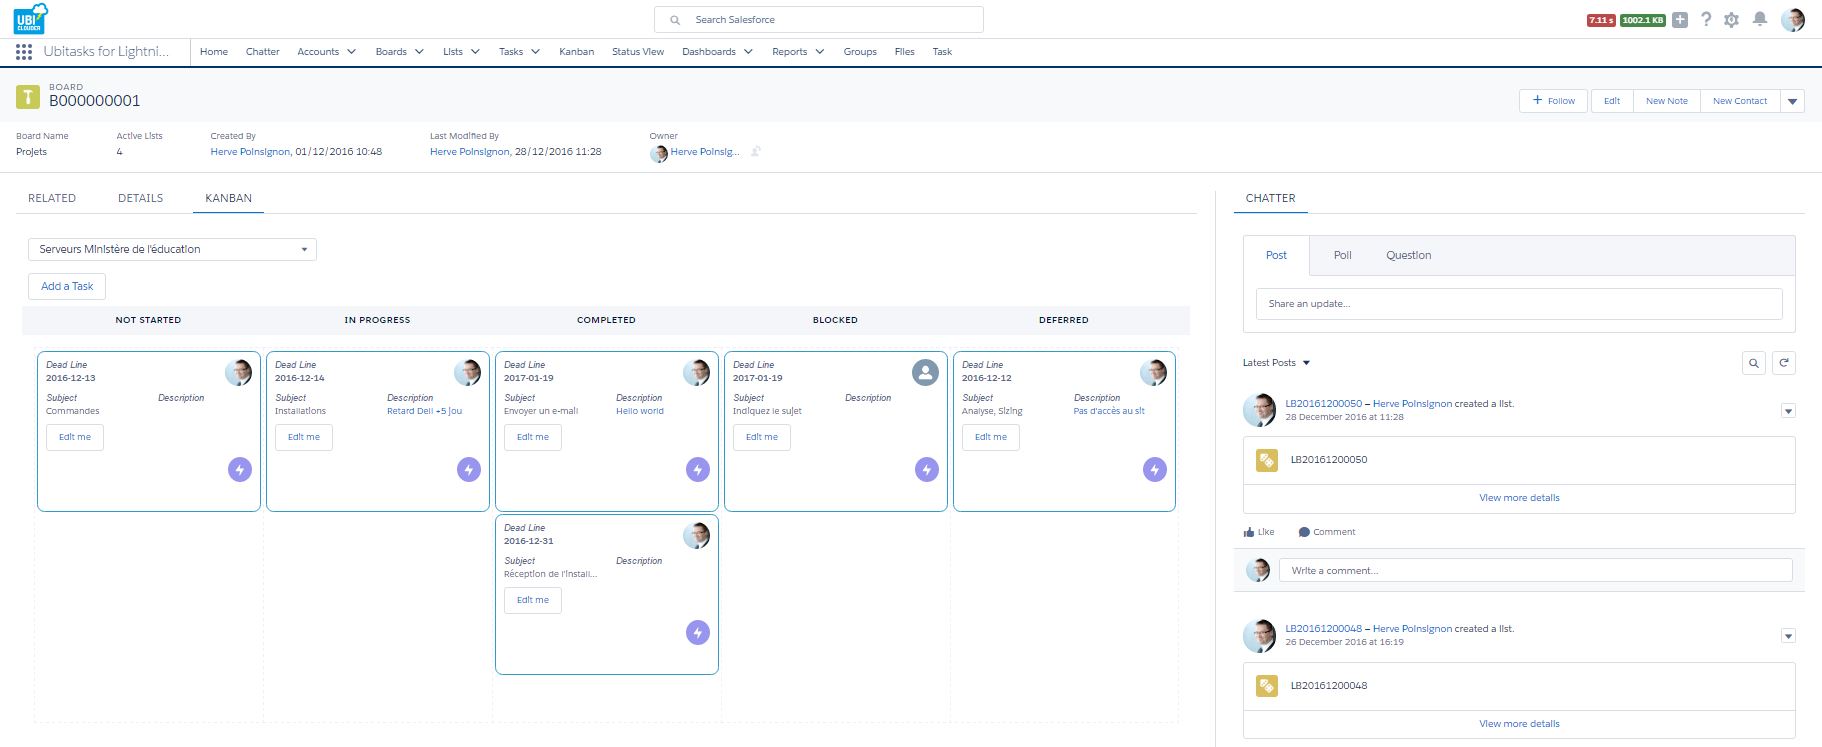Image resolution: width=1822 pixels, height=747 pixels.
Task: Open the Files nav tab
Action: [905, 52]
